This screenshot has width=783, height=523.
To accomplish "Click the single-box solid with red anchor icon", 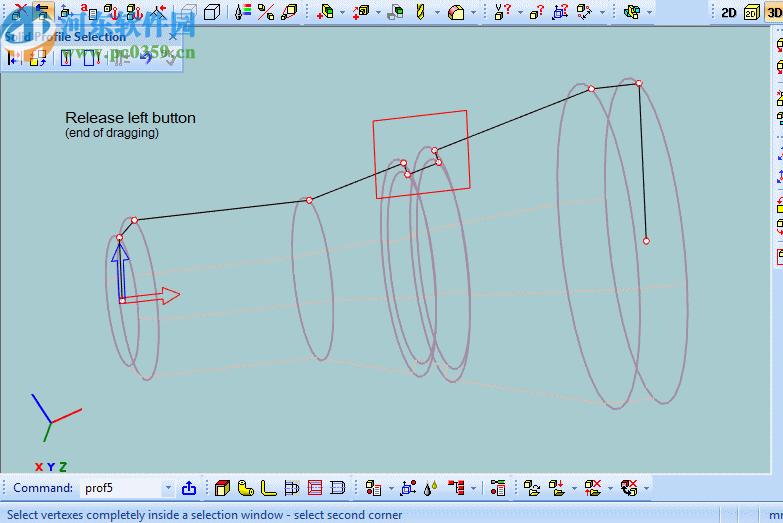I will tap(111, 11).
